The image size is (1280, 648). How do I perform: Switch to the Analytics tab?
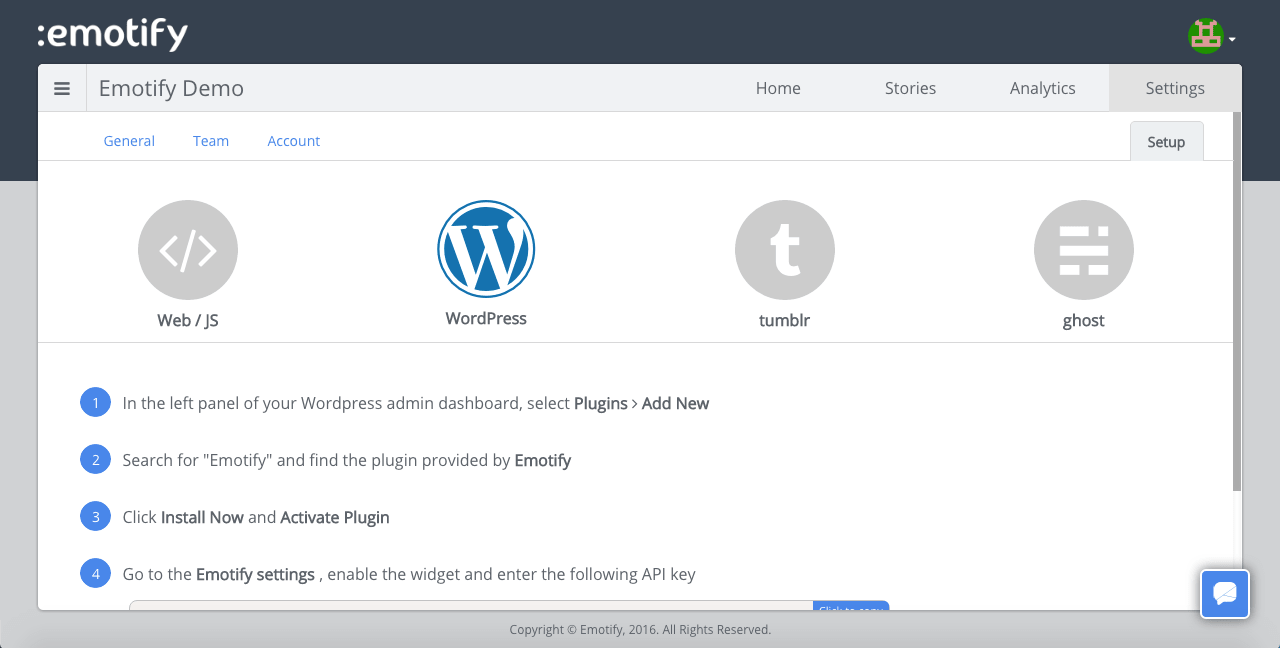tap(1043, 88)
